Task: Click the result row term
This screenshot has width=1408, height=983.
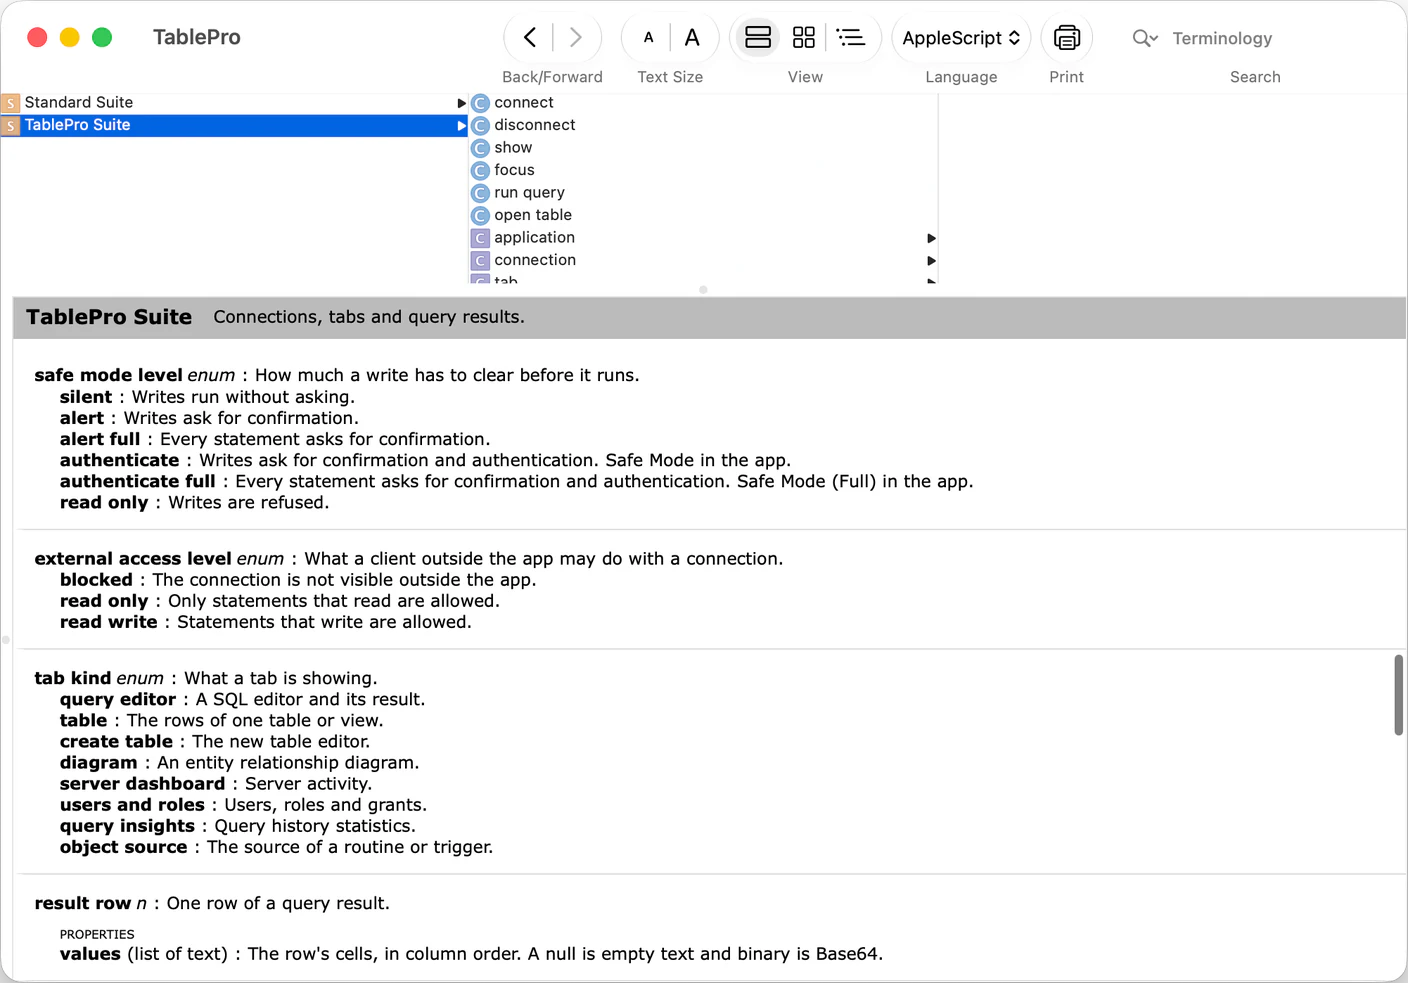Action: (83, 903)
